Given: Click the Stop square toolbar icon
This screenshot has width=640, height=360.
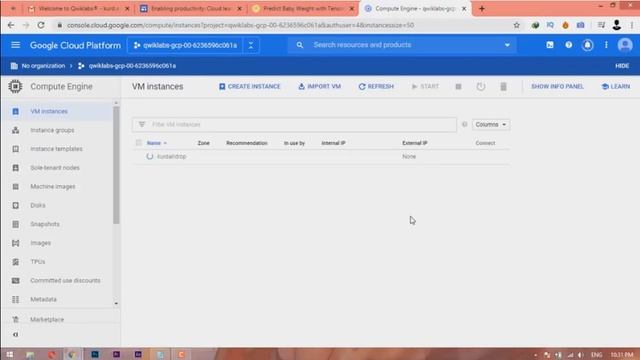Looking at the screenshot, I should (458, 87).
